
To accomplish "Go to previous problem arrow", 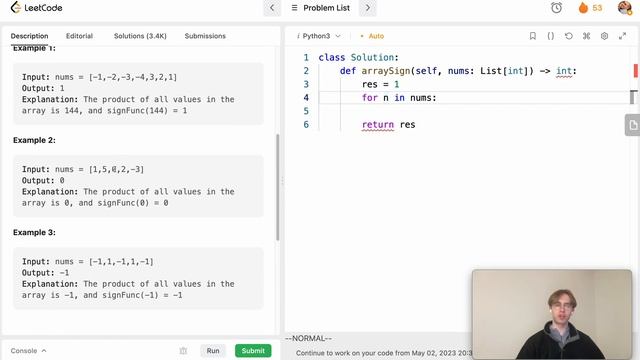I will 272,8.
